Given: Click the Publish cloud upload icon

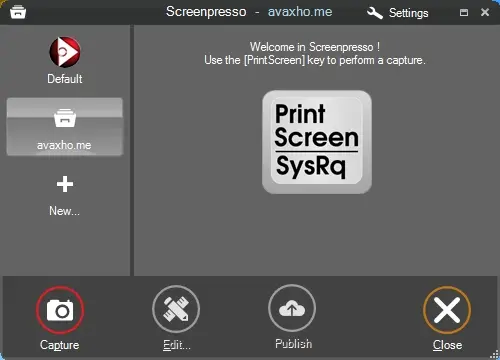Looking at the screenshot, I should point(292,309).
